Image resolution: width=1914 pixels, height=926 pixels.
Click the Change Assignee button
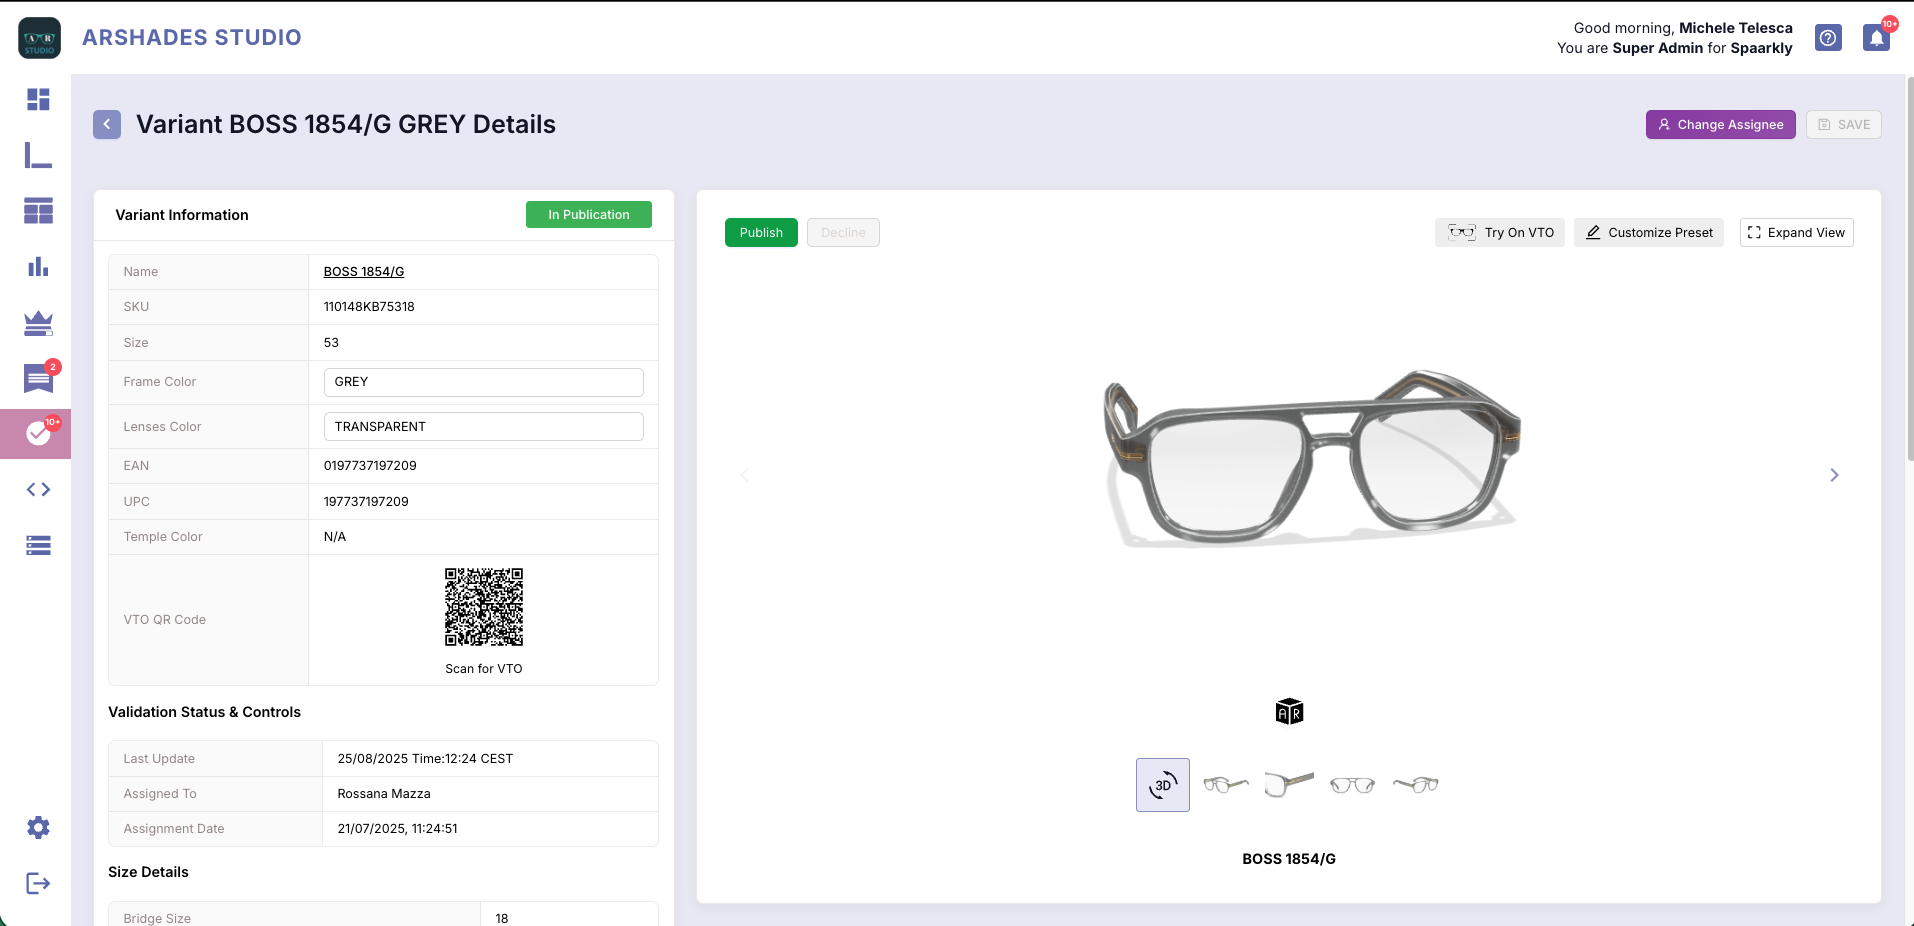[1720, 124]
